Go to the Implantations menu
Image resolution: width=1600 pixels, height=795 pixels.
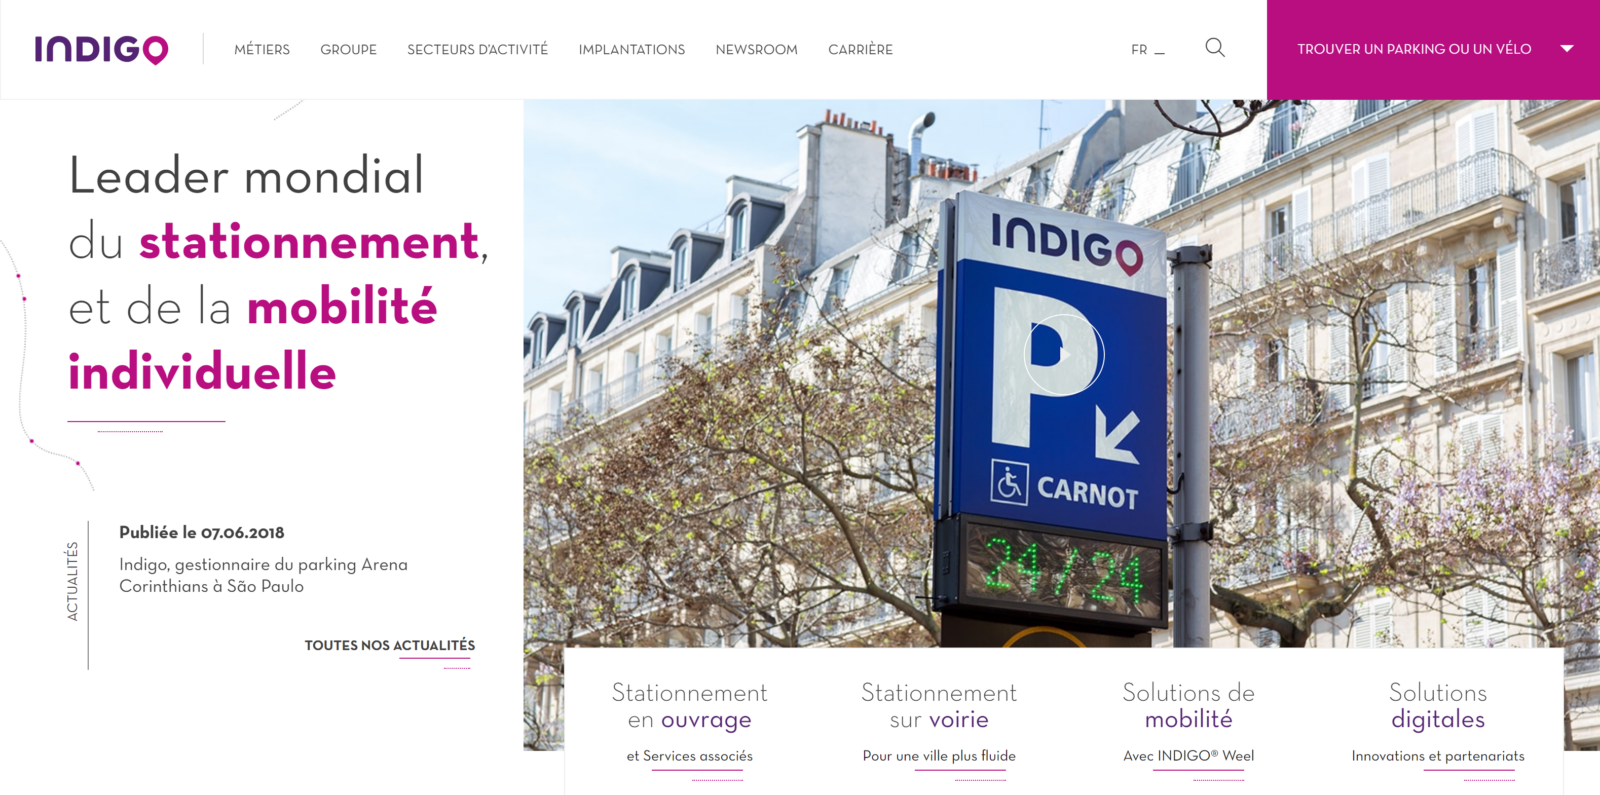[x=632, y=50]
